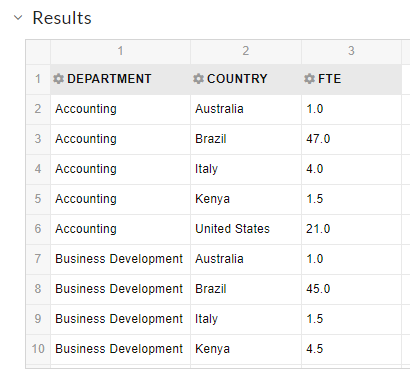
Task: Select the United States country cell
Action: (246, 229)
